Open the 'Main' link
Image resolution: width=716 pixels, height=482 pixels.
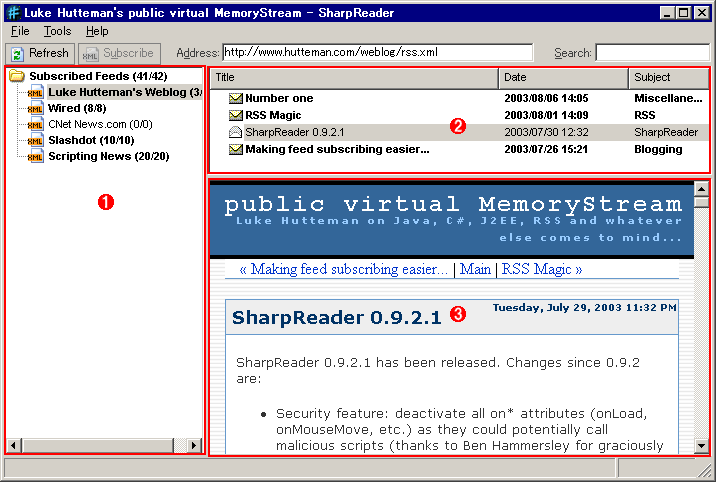click(x=475, y=269)
